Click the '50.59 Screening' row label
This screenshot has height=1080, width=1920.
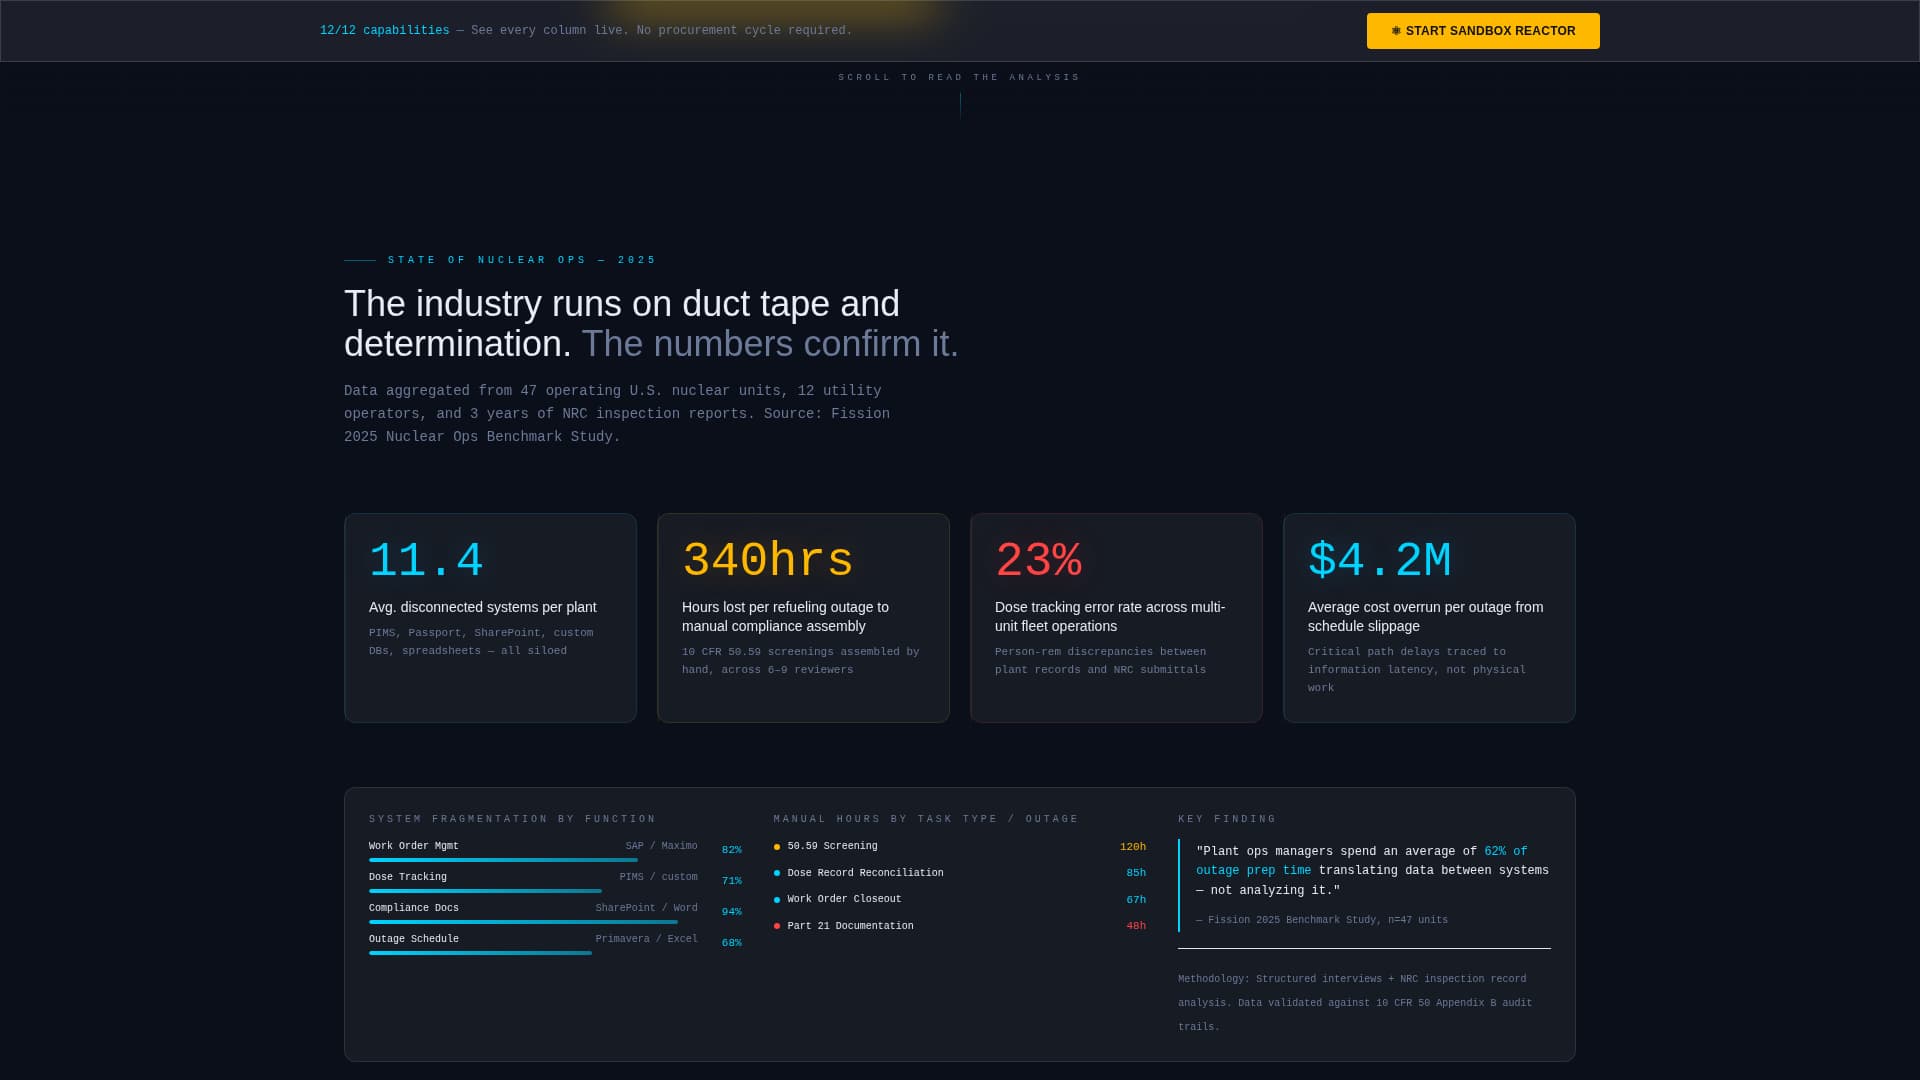[832, 846]
